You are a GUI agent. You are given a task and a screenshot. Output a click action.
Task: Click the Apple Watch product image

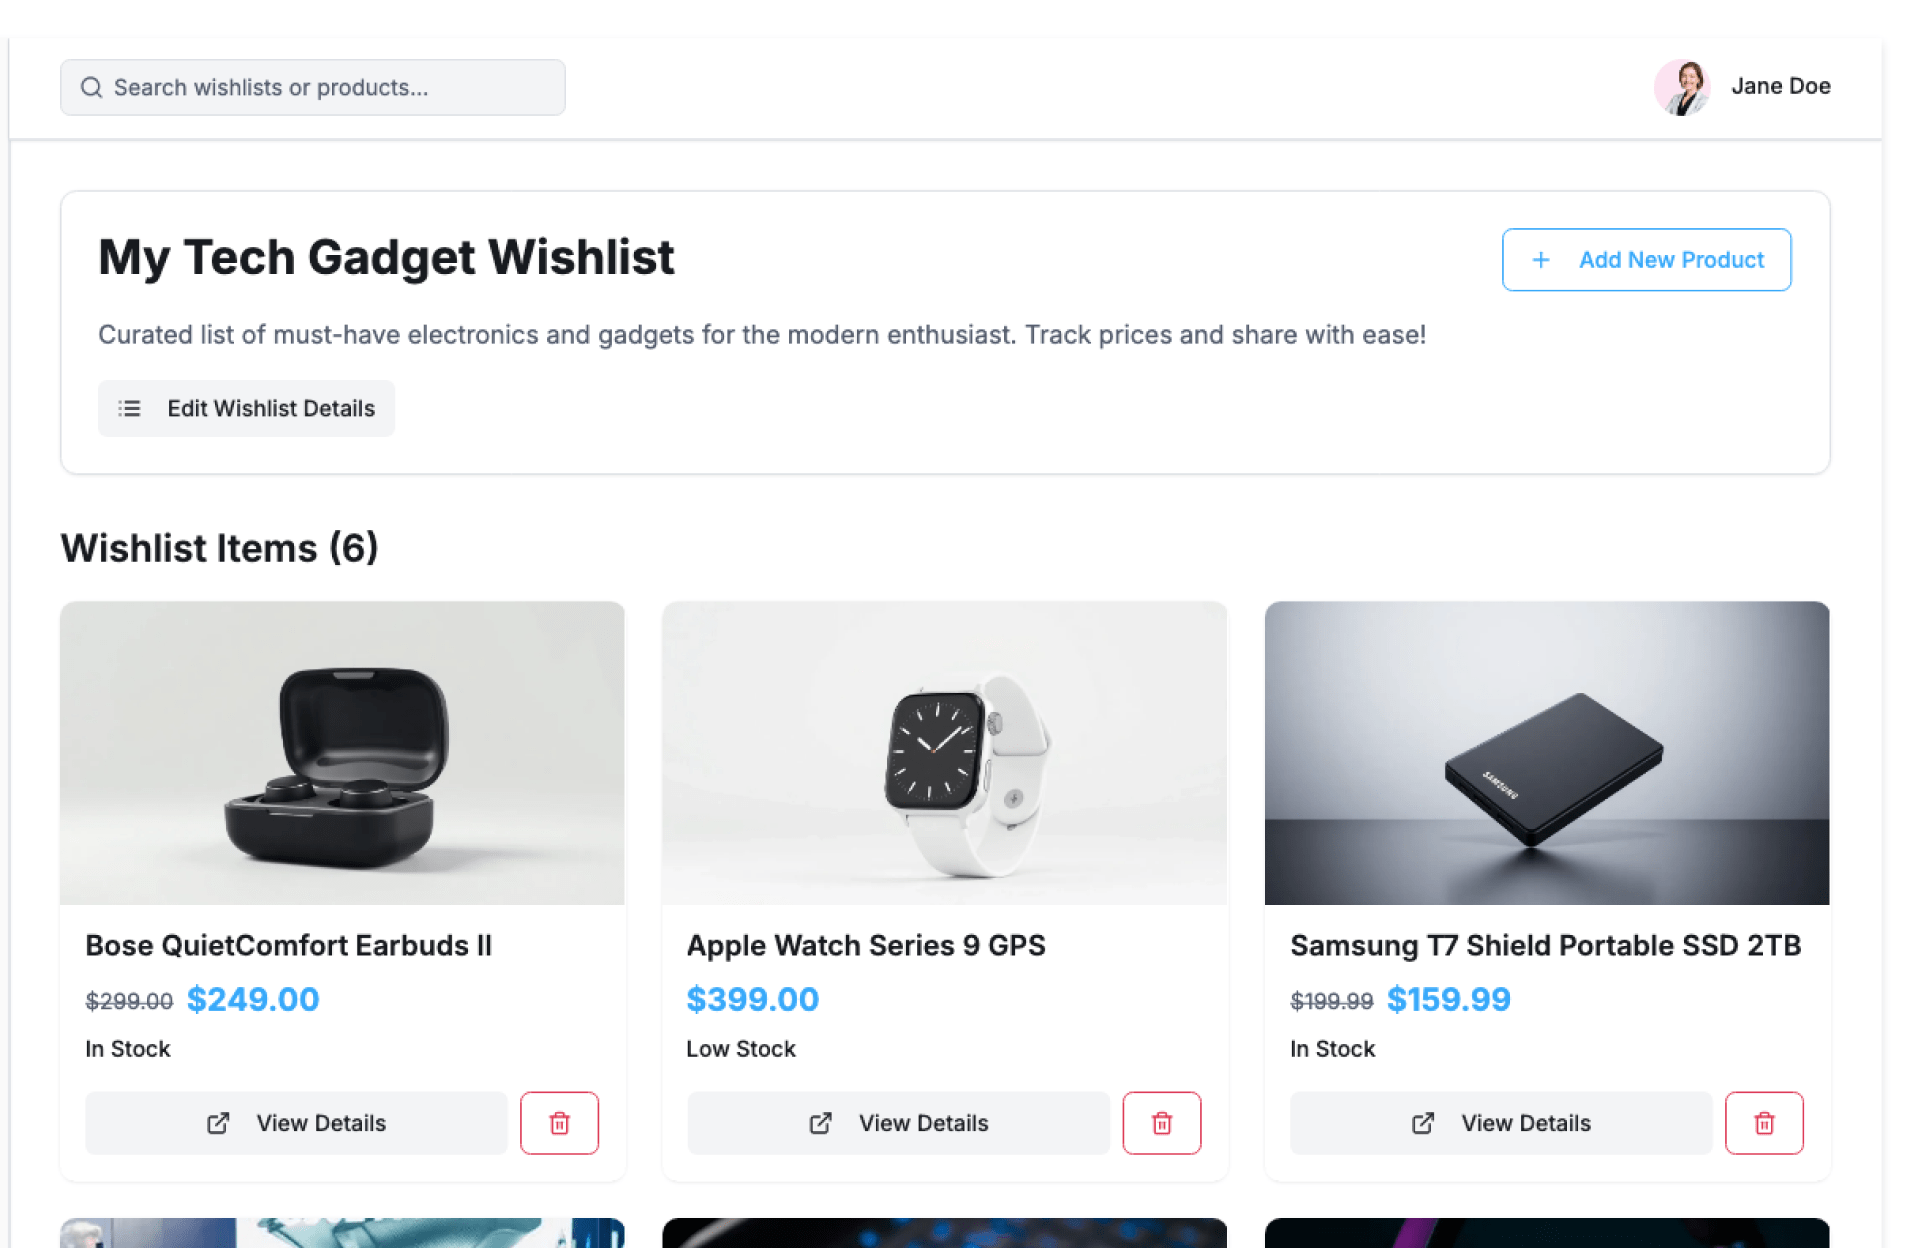point(944,752)
